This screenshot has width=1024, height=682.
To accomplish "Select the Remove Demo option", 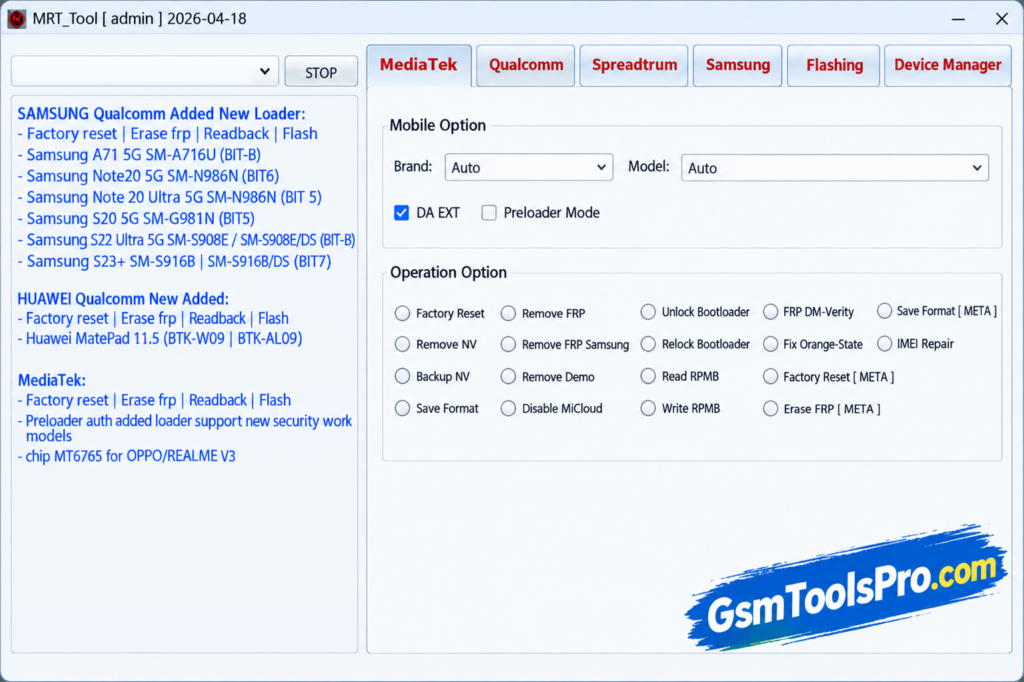I will pyautogui.click(x=508, y=376).
